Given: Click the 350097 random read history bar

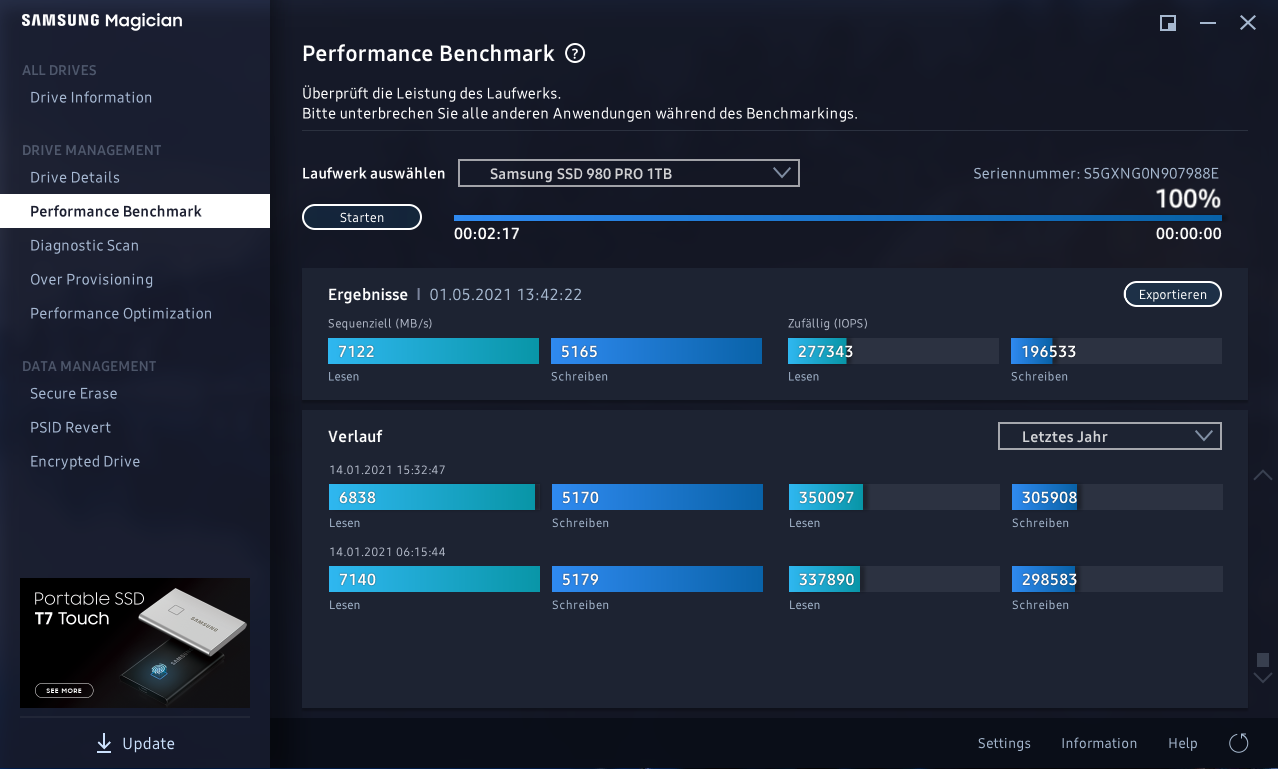Looking at the screenshot, I should (894, 497).
